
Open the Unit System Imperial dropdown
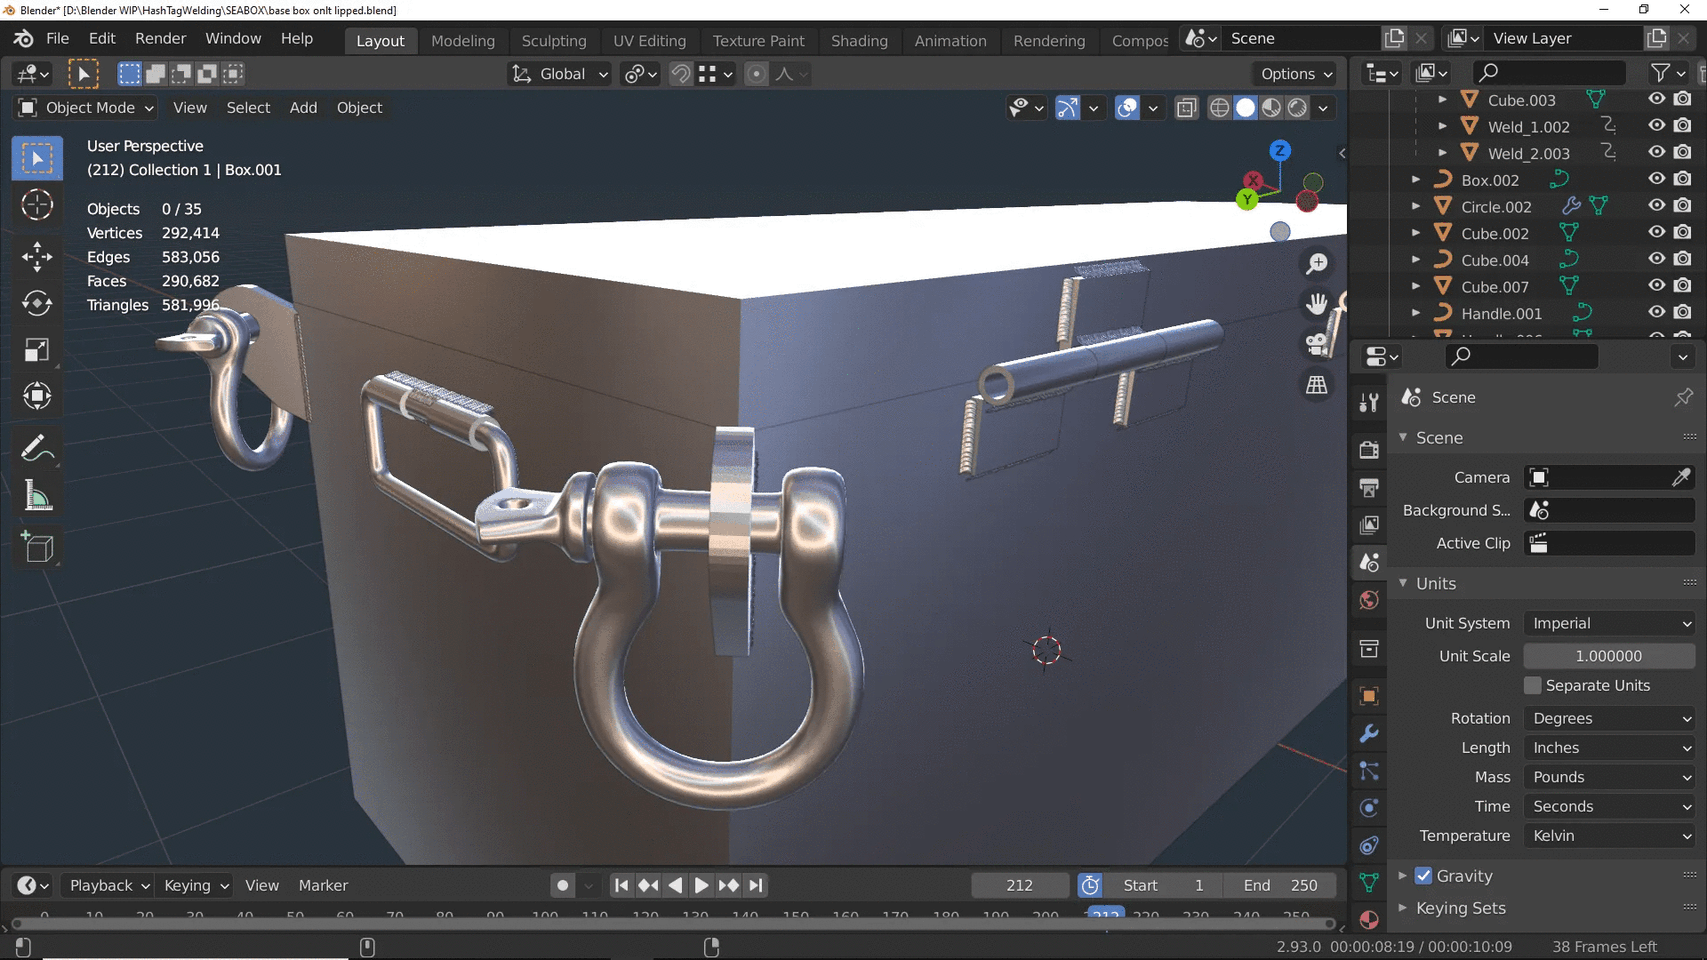coord(1609,623)
